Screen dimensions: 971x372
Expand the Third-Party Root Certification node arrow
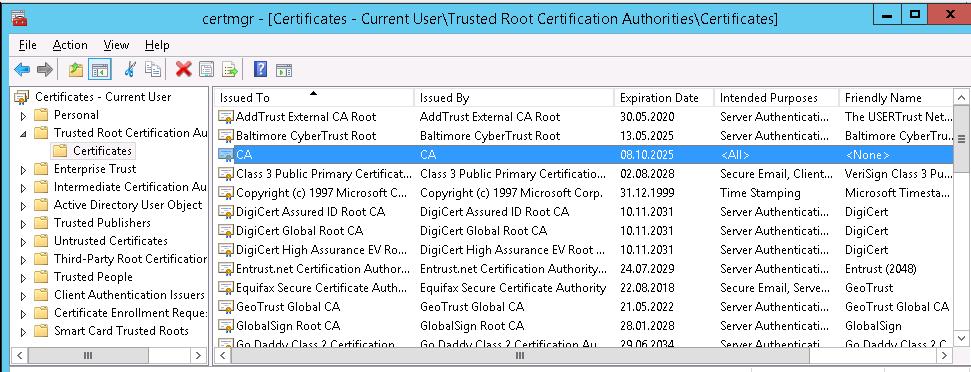[24, 259]
